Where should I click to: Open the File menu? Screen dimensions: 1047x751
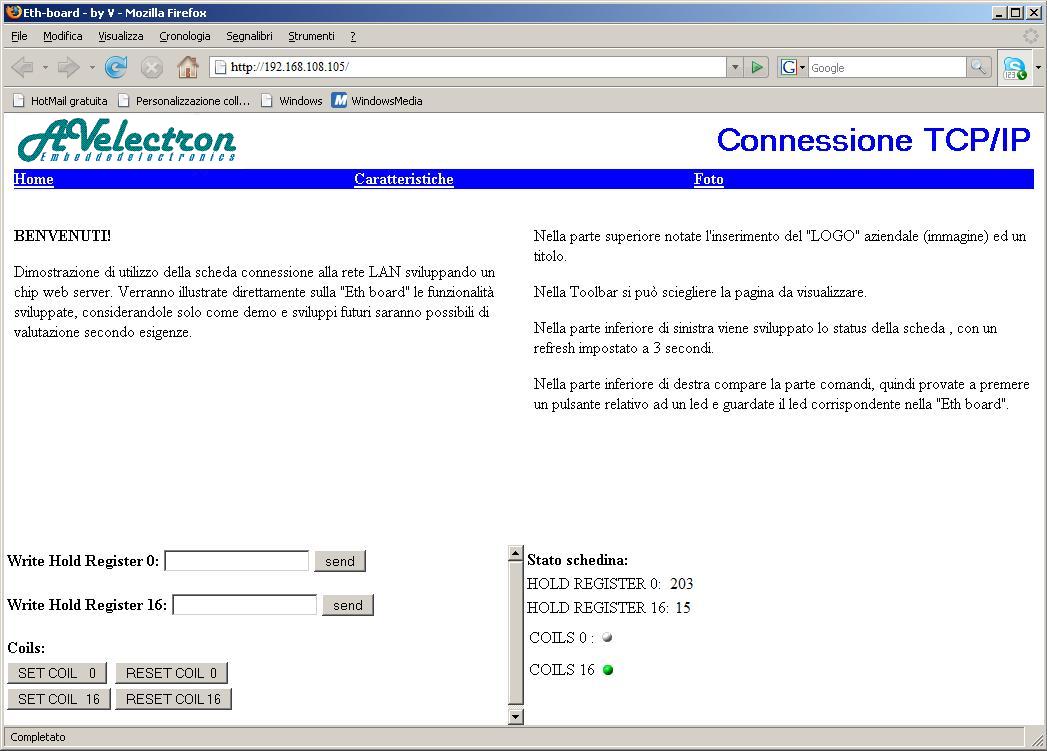(19, 36)
